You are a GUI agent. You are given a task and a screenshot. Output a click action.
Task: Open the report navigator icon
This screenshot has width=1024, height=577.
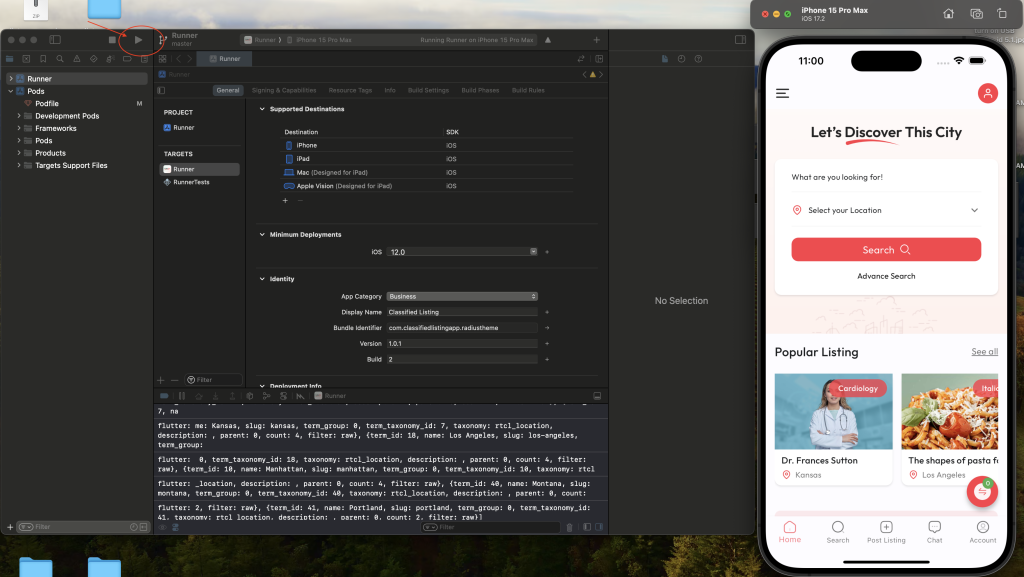pyautogui.click(x=144, y=59)
